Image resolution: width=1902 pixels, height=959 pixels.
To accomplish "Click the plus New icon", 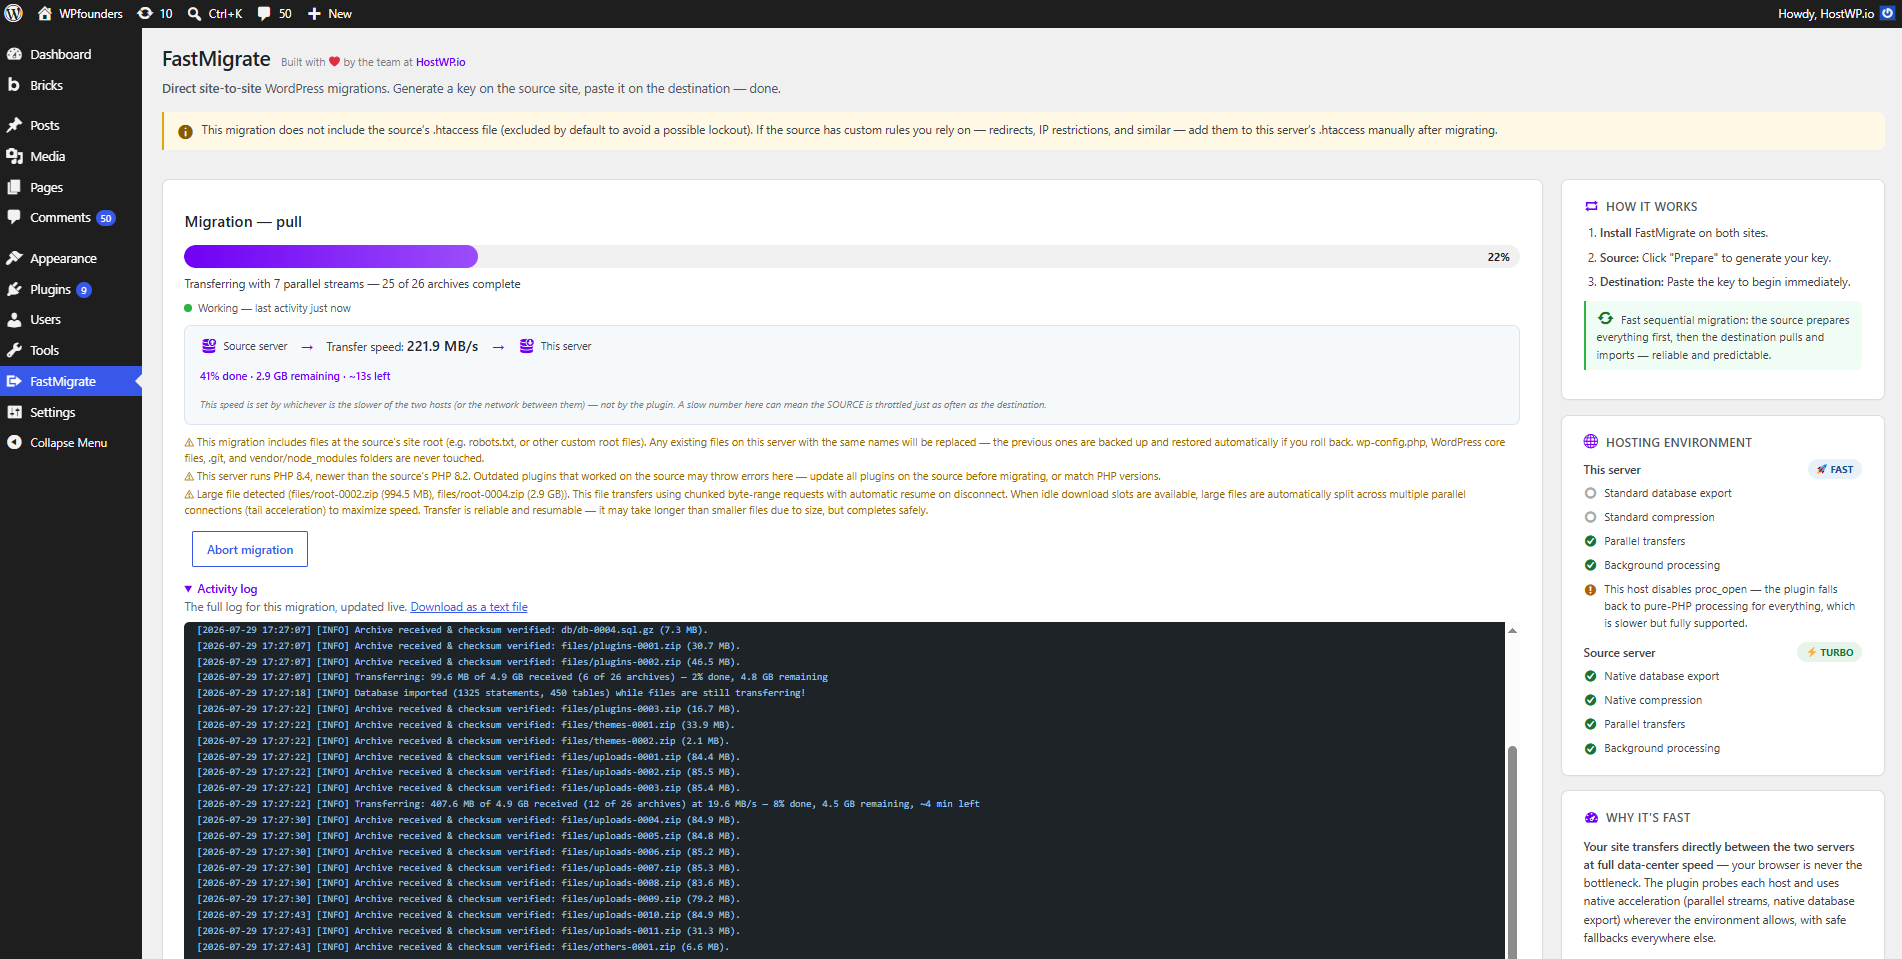I will click(314, 14).
